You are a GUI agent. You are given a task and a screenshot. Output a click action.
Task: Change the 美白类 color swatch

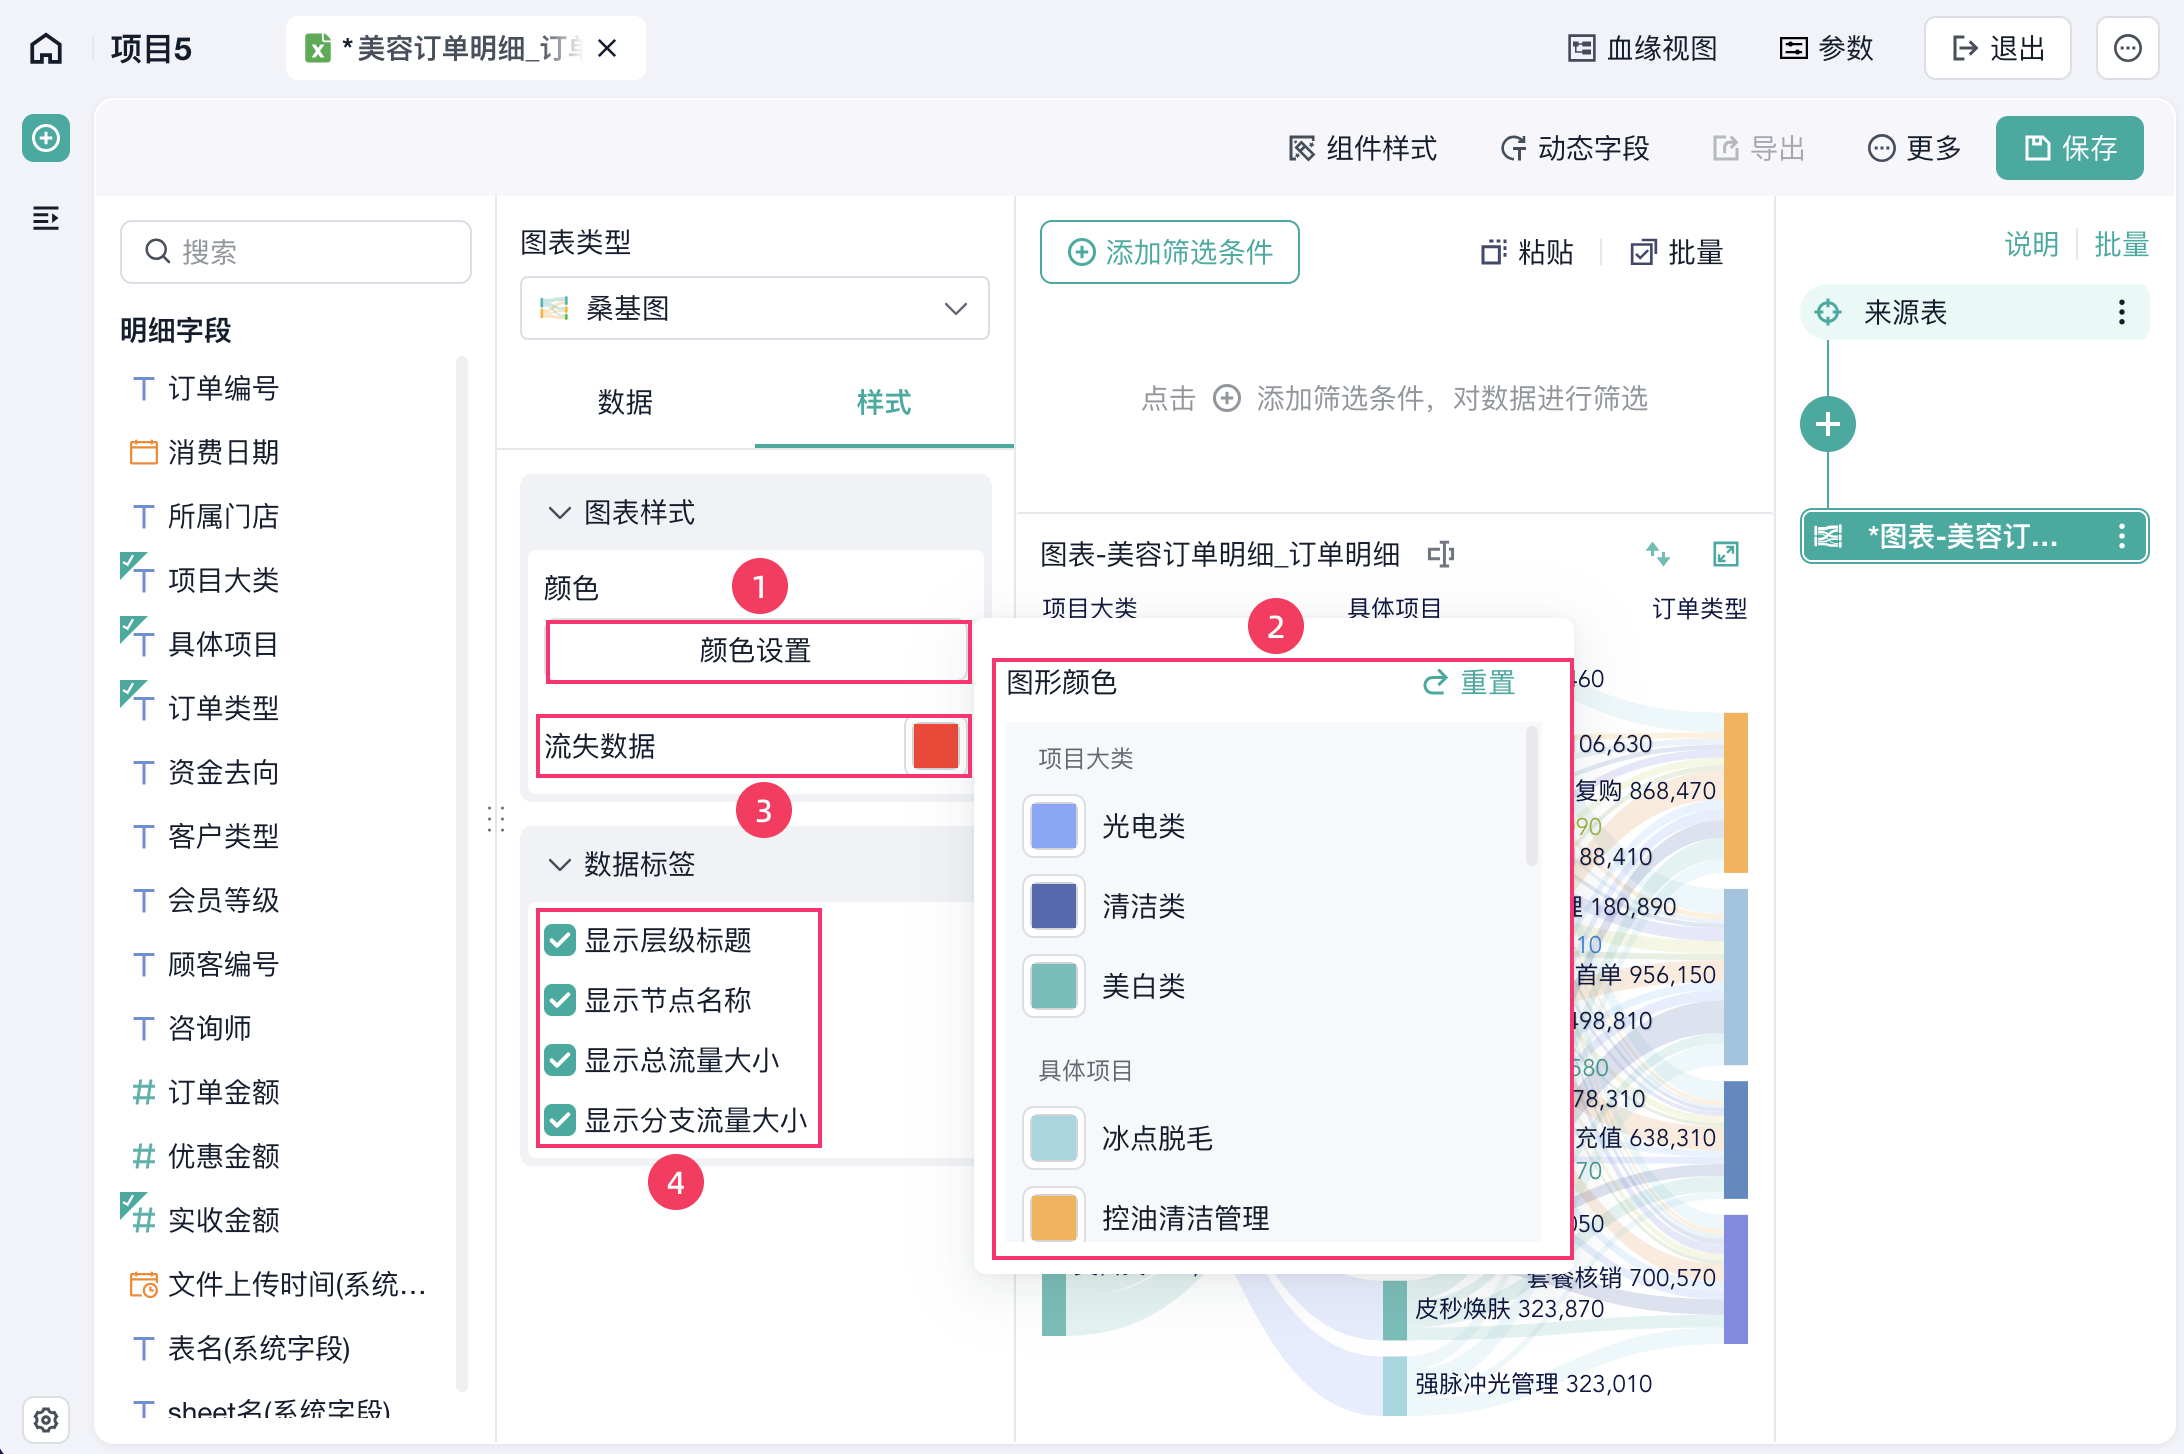pyautogui.click(x=1054, y=986)
